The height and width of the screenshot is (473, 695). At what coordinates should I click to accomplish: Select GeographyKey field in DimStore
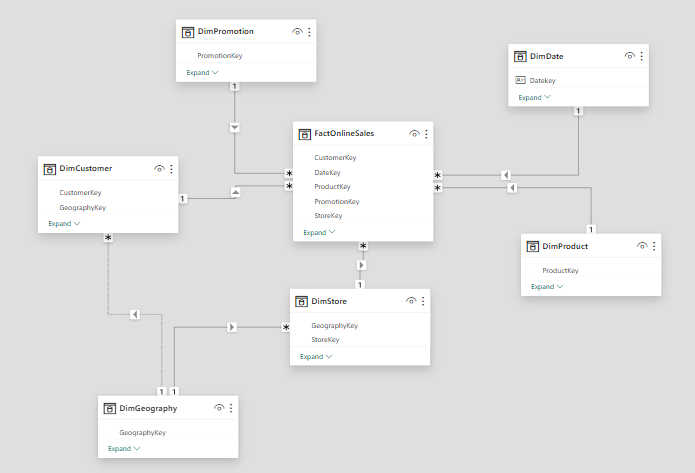coord(334,325)
